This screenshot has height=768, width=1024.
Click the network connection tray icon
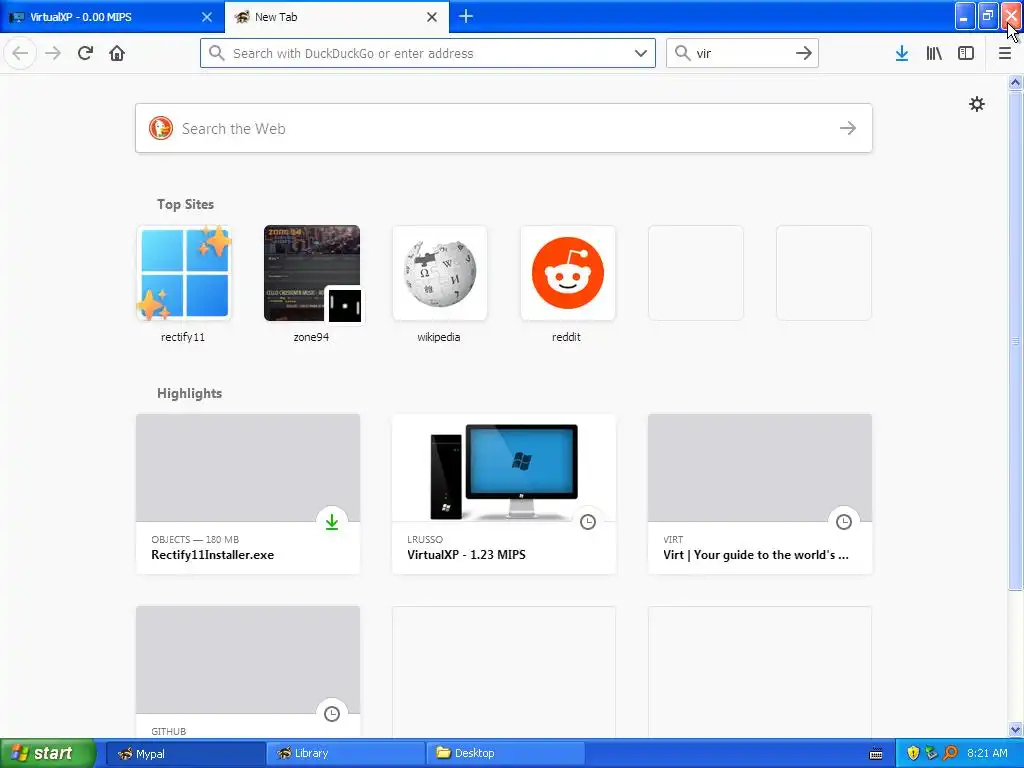click(931, 753)
